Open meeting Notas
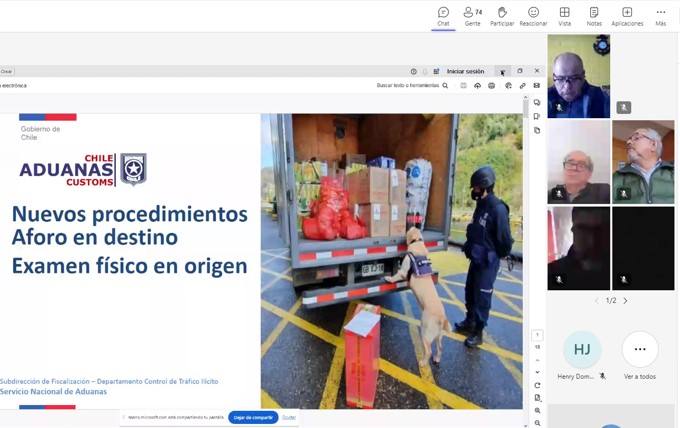 pos(594,16)
